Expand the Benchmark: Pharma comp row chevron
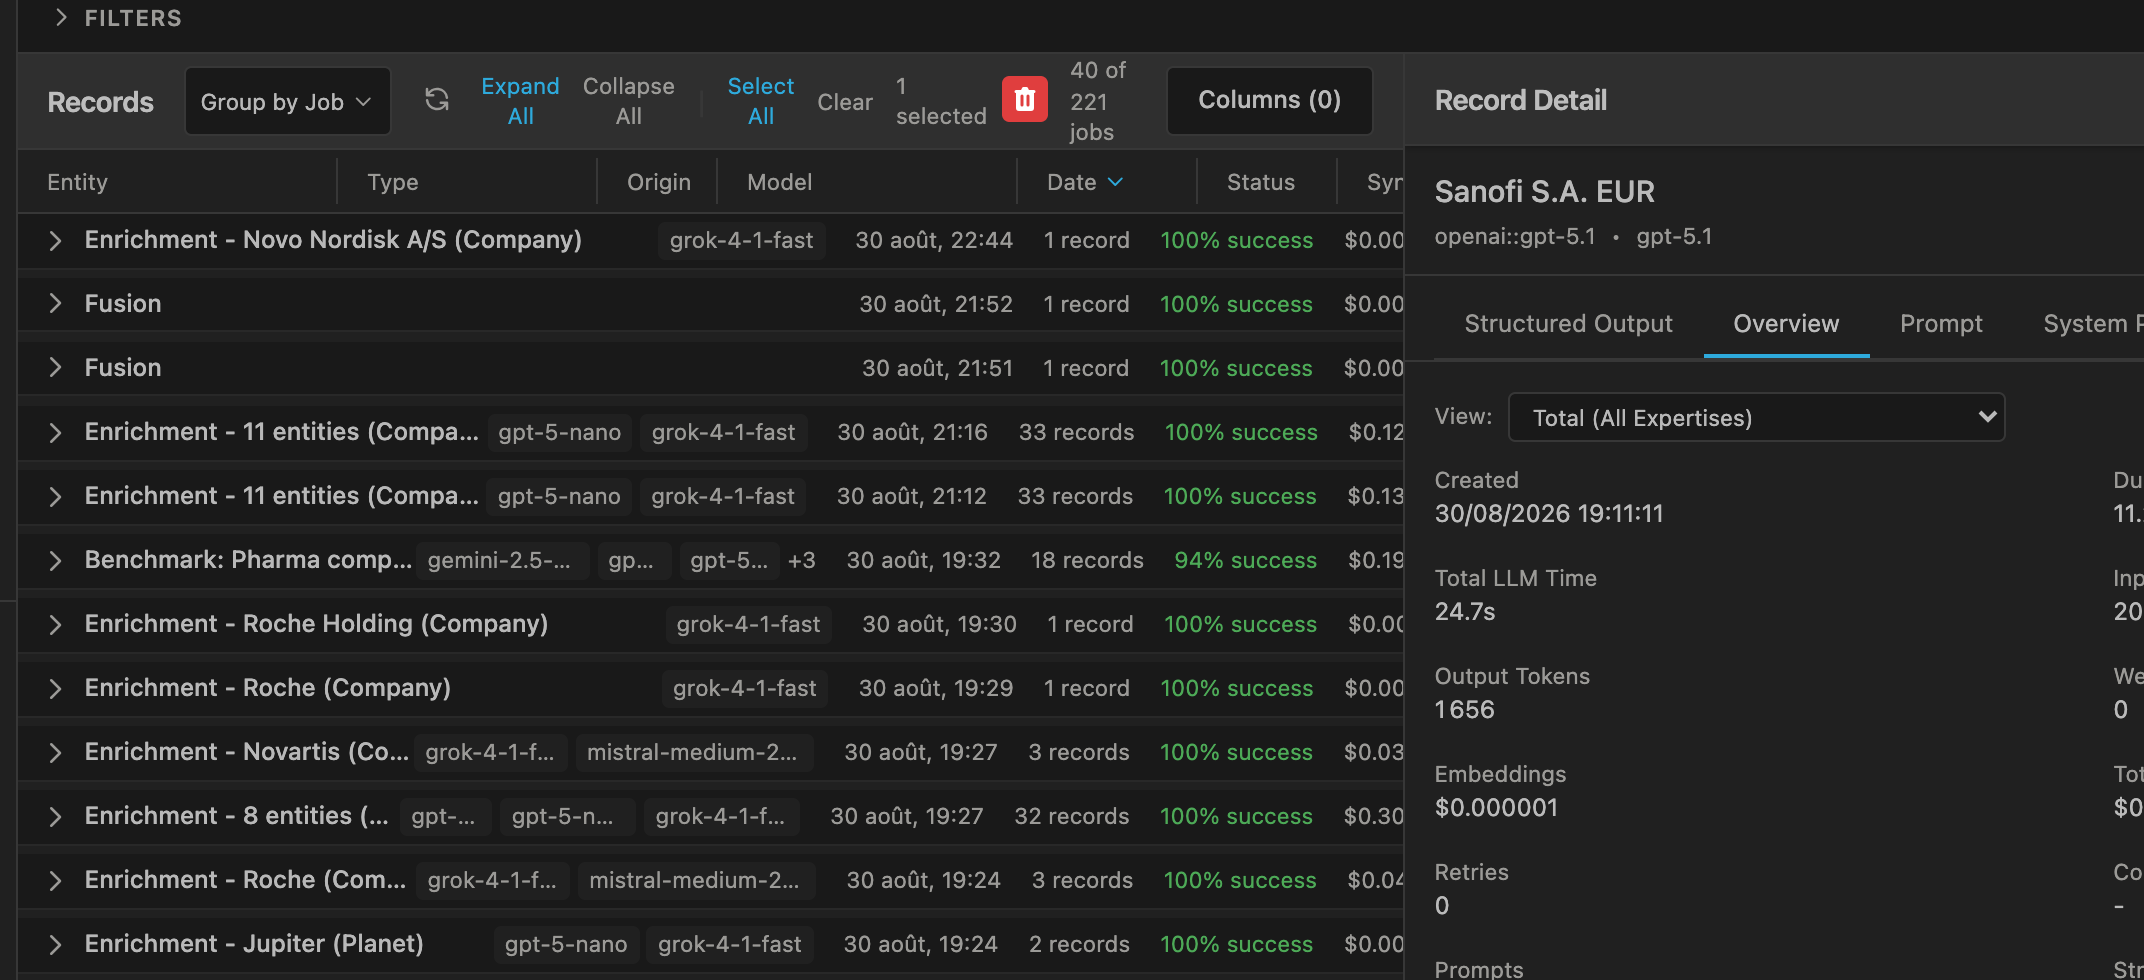The width and height of the screenshot is (2144, 980). [x=56, y=560]
